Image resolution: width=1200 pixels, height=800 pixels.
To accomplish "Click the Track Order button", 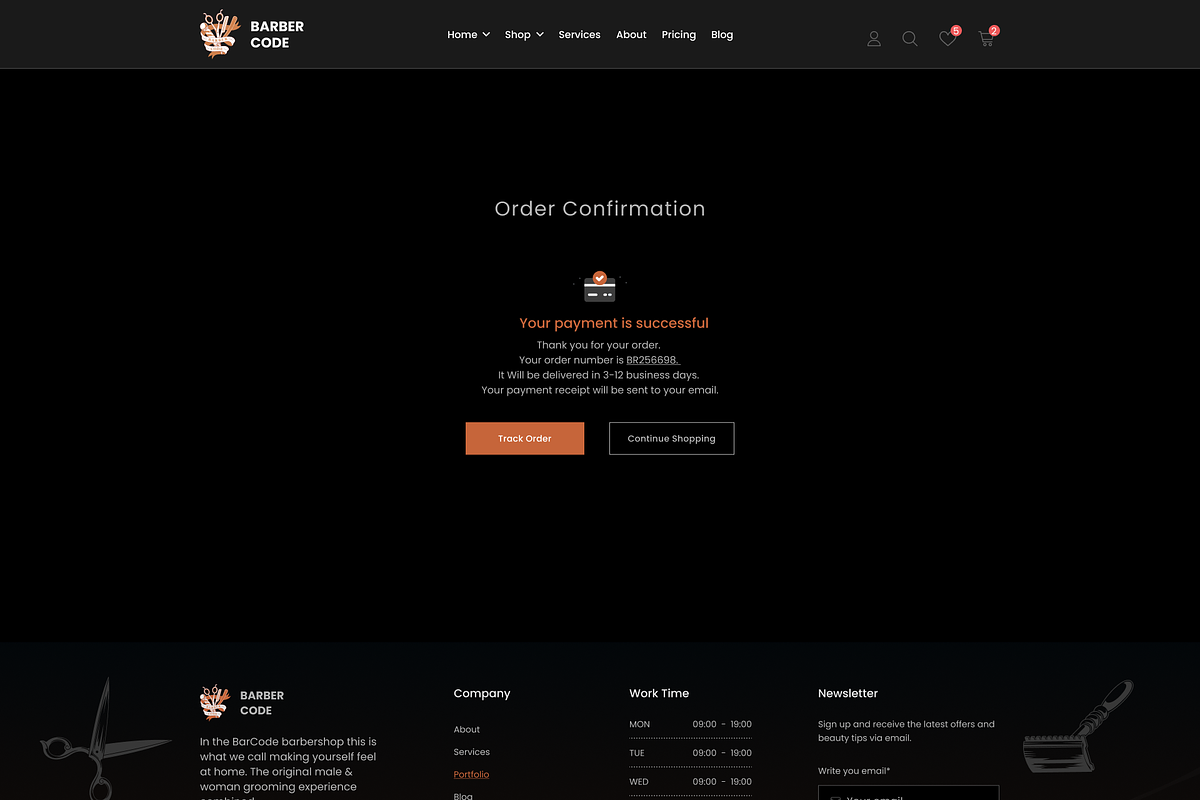I will [x=525, y=438].
